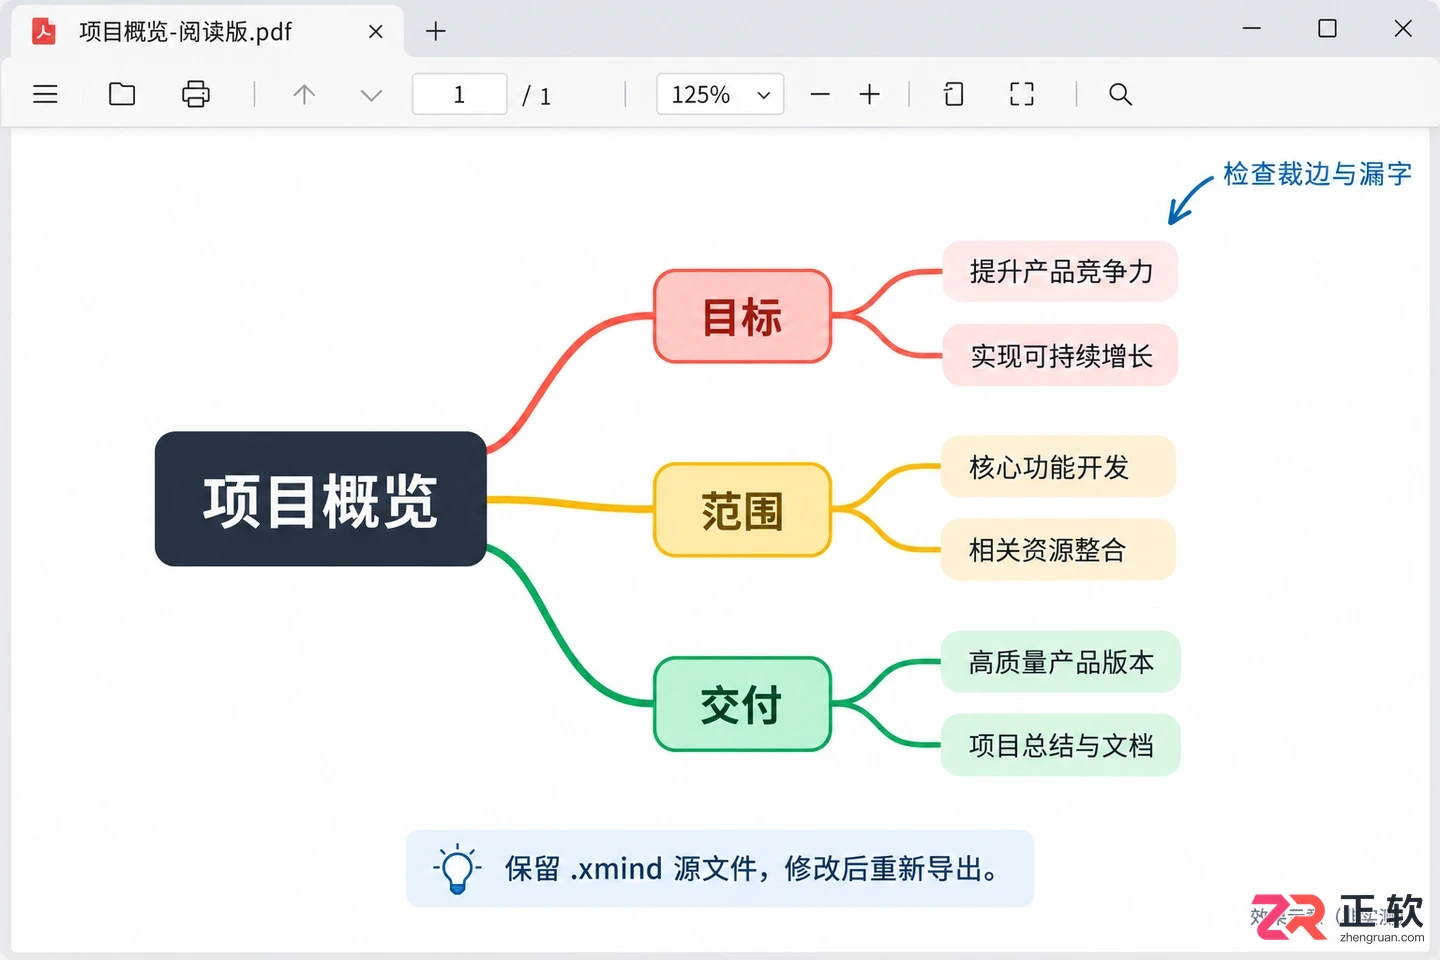This screenshot has width=1440, height=960.
Task: Click the 目标 branch node
Action: pos(742,316)
